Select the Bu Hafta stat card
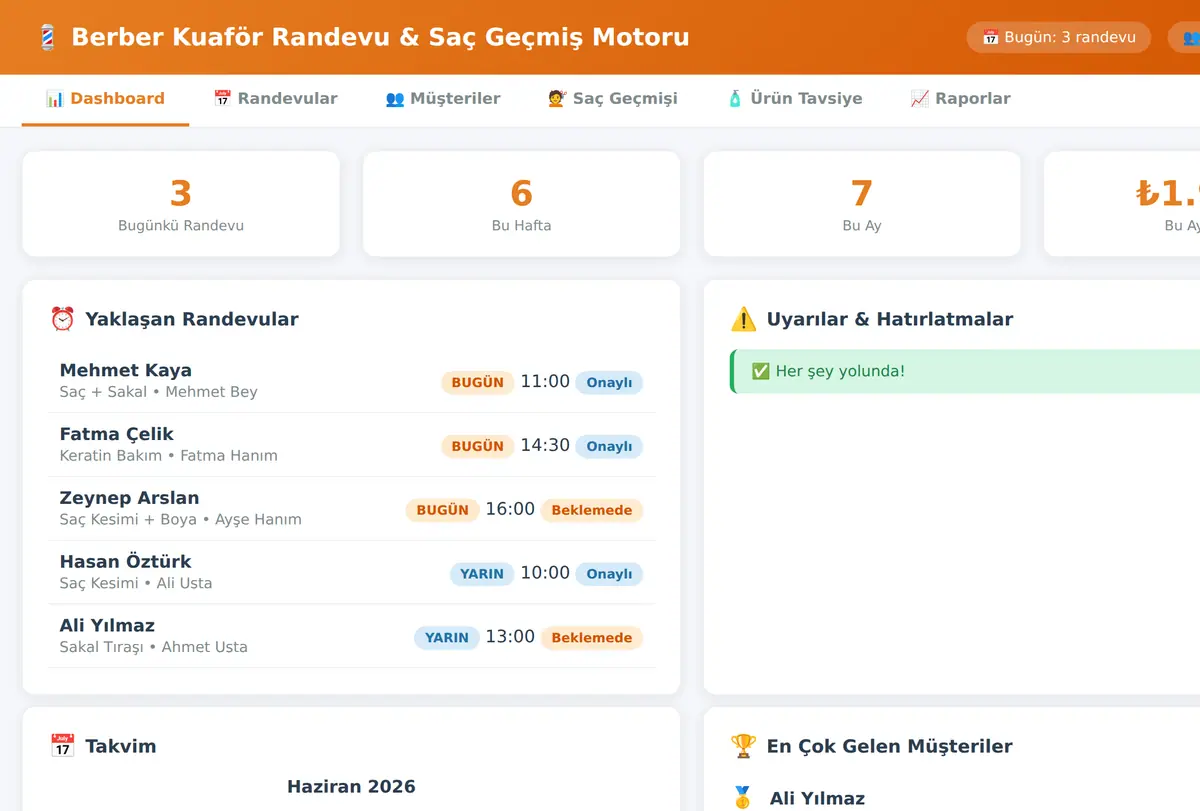Viewport: 1200px width, 811px height. pyautogui.click(x=521, y=204)
